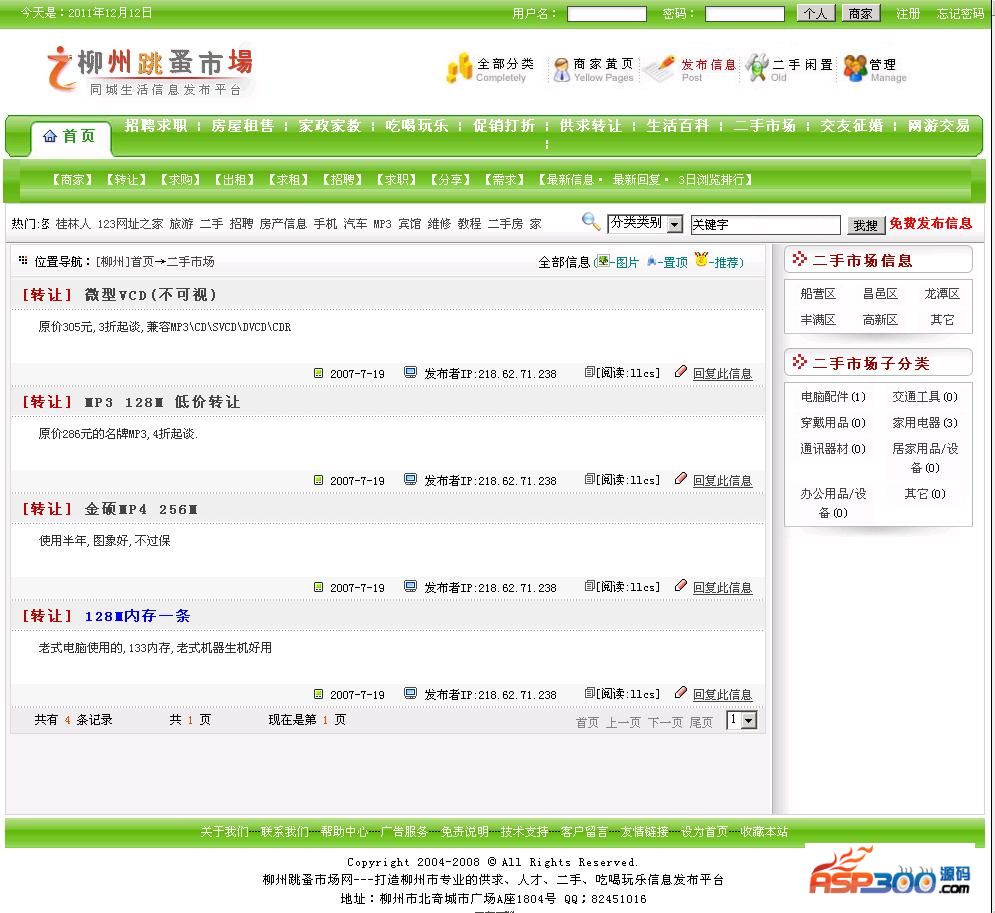Viewport: 995px width, 913px height.
Task: Open 交友征婚 menu item
Action: (x=852, y=126)
